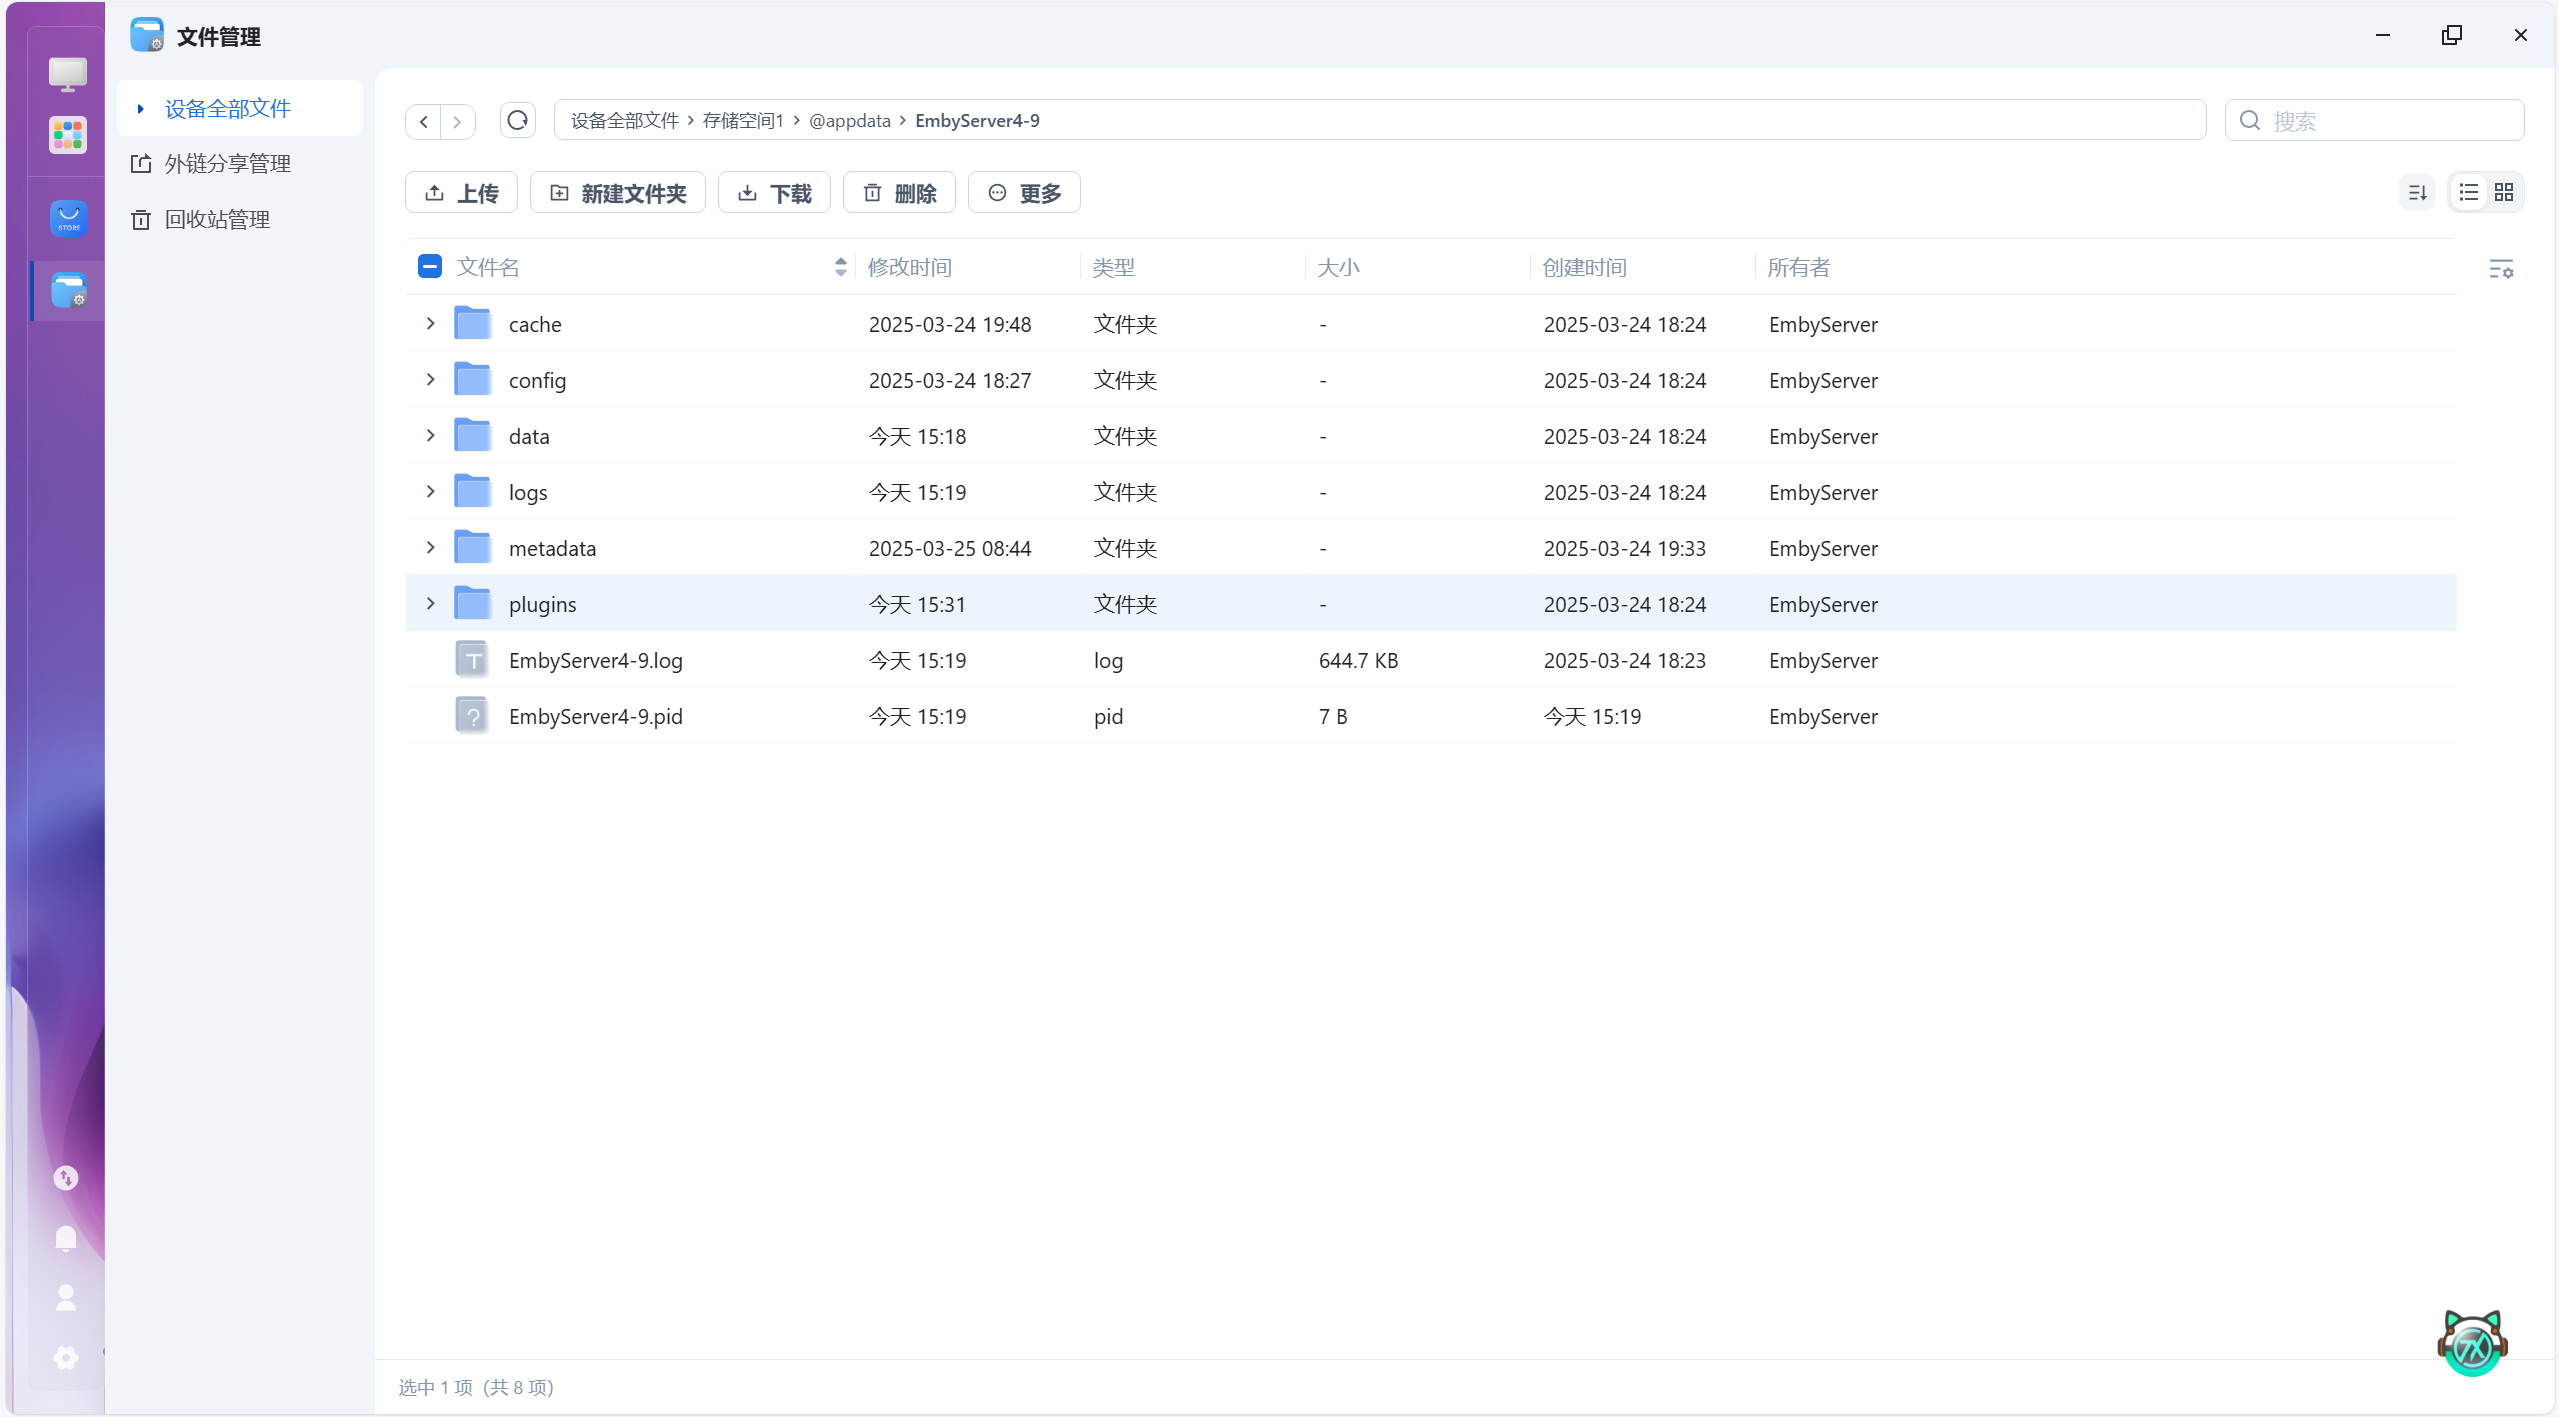This screenshot has width=2559, height=1417.
Task: Select the metadata folder icon
Action: (x=472, y=547)
